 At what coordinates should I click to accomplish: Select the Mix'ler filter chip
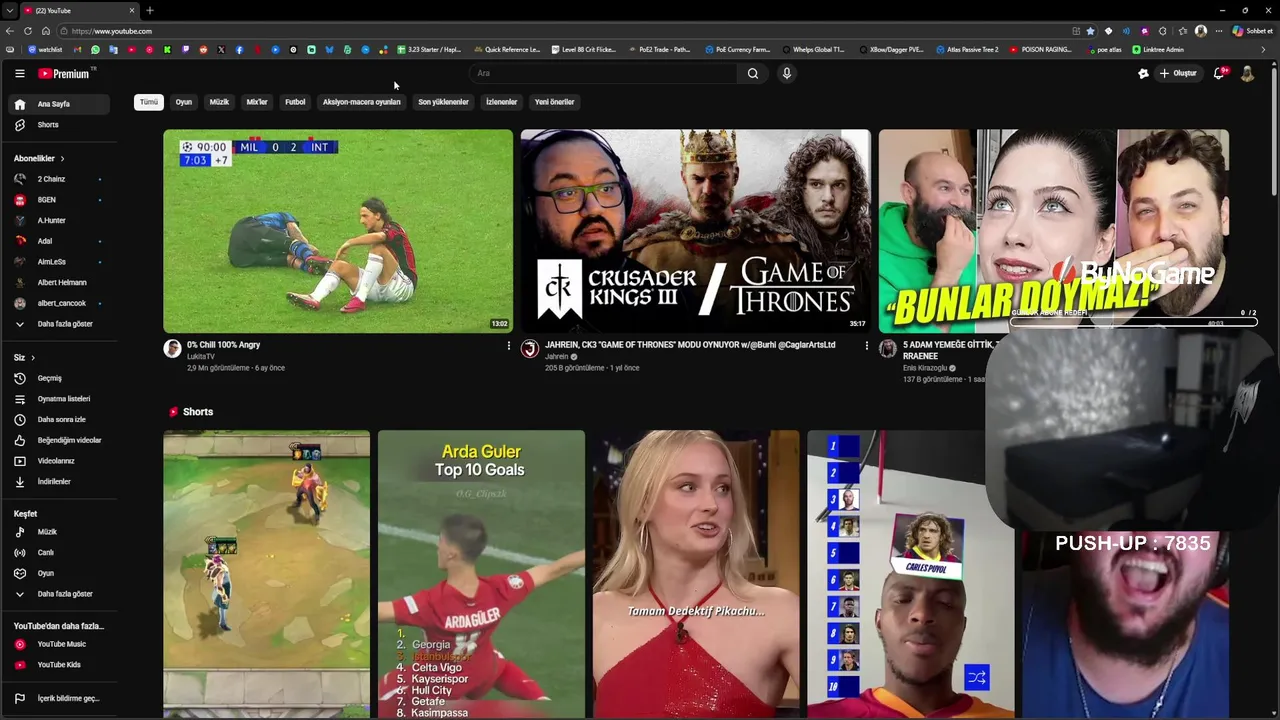coord(257,102)
